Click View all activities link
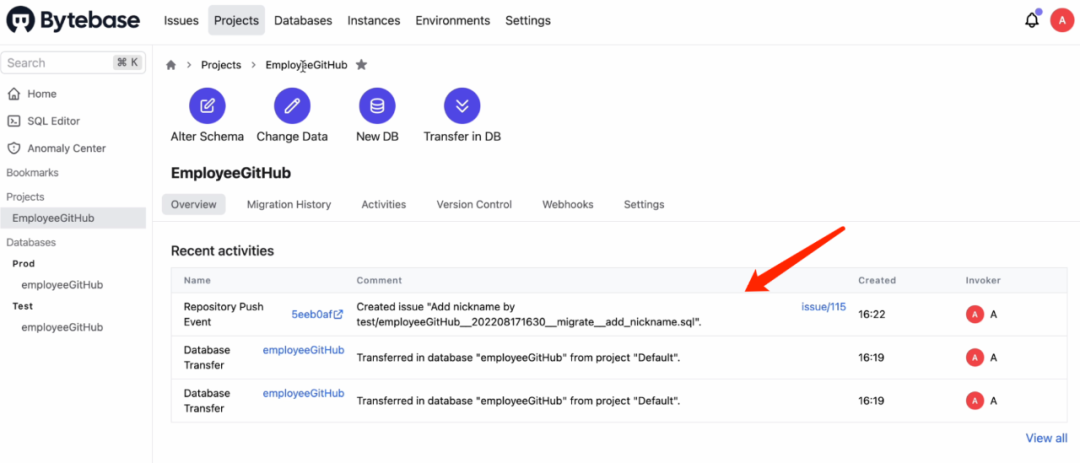Screen dimensions: 1080x463 [1046, 438]
